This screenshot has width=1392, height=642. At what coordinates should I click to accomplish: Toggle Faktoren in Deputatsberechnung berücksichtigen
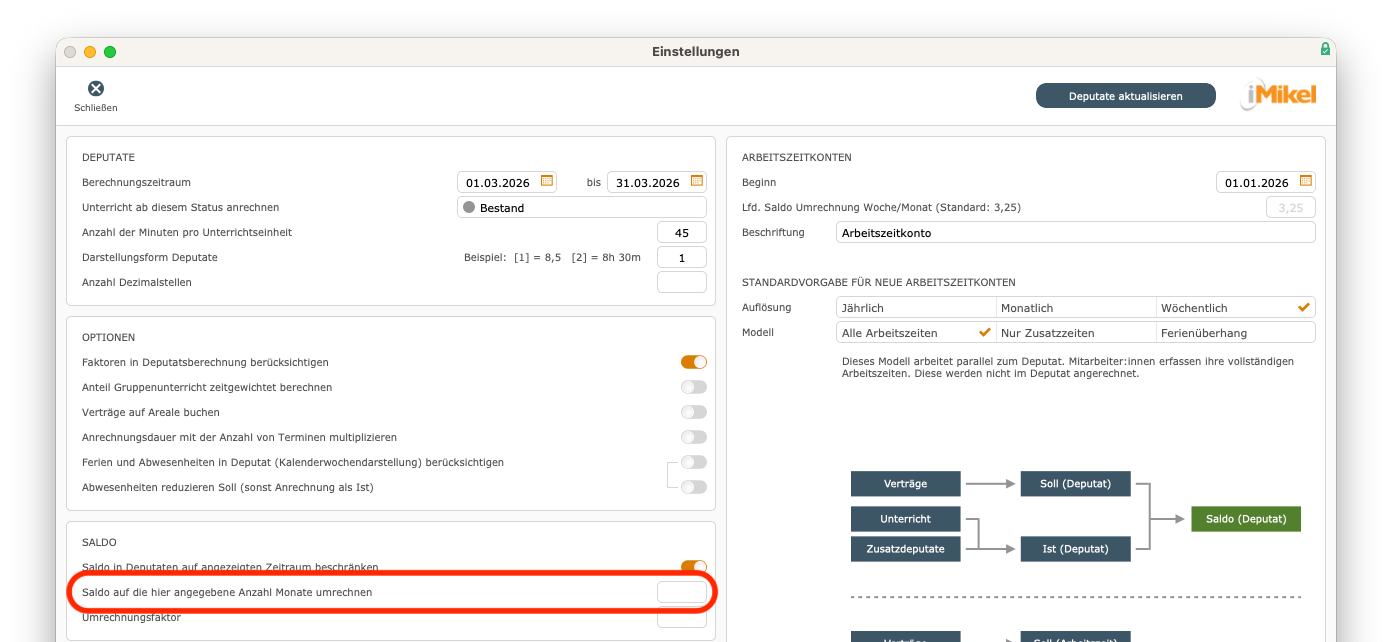click(693, 362)
